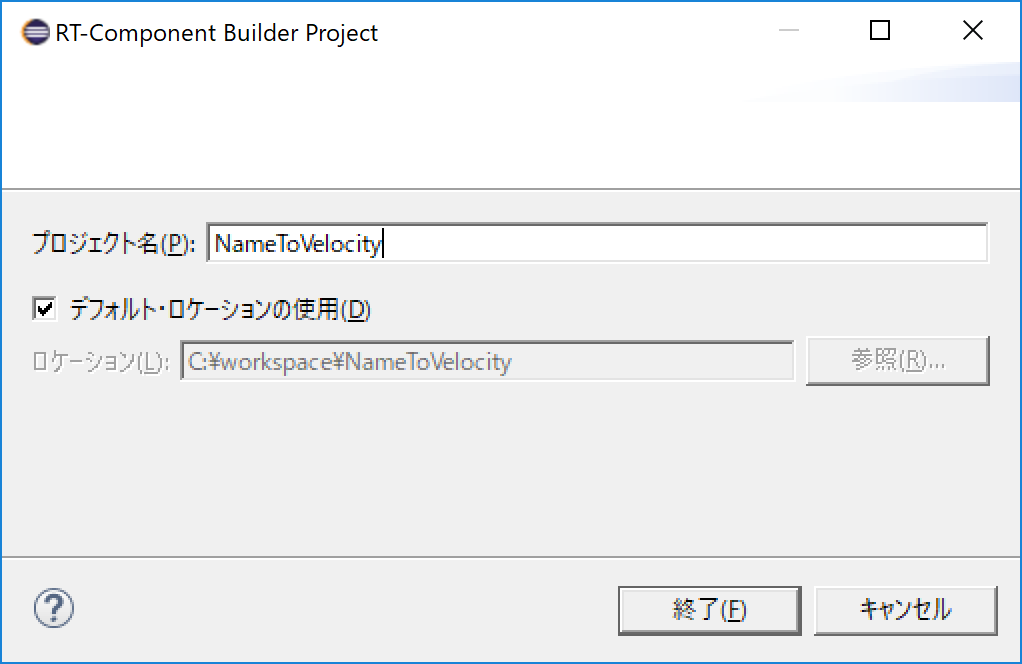Click the ロケーション(L) label

(x=101, y=362)
